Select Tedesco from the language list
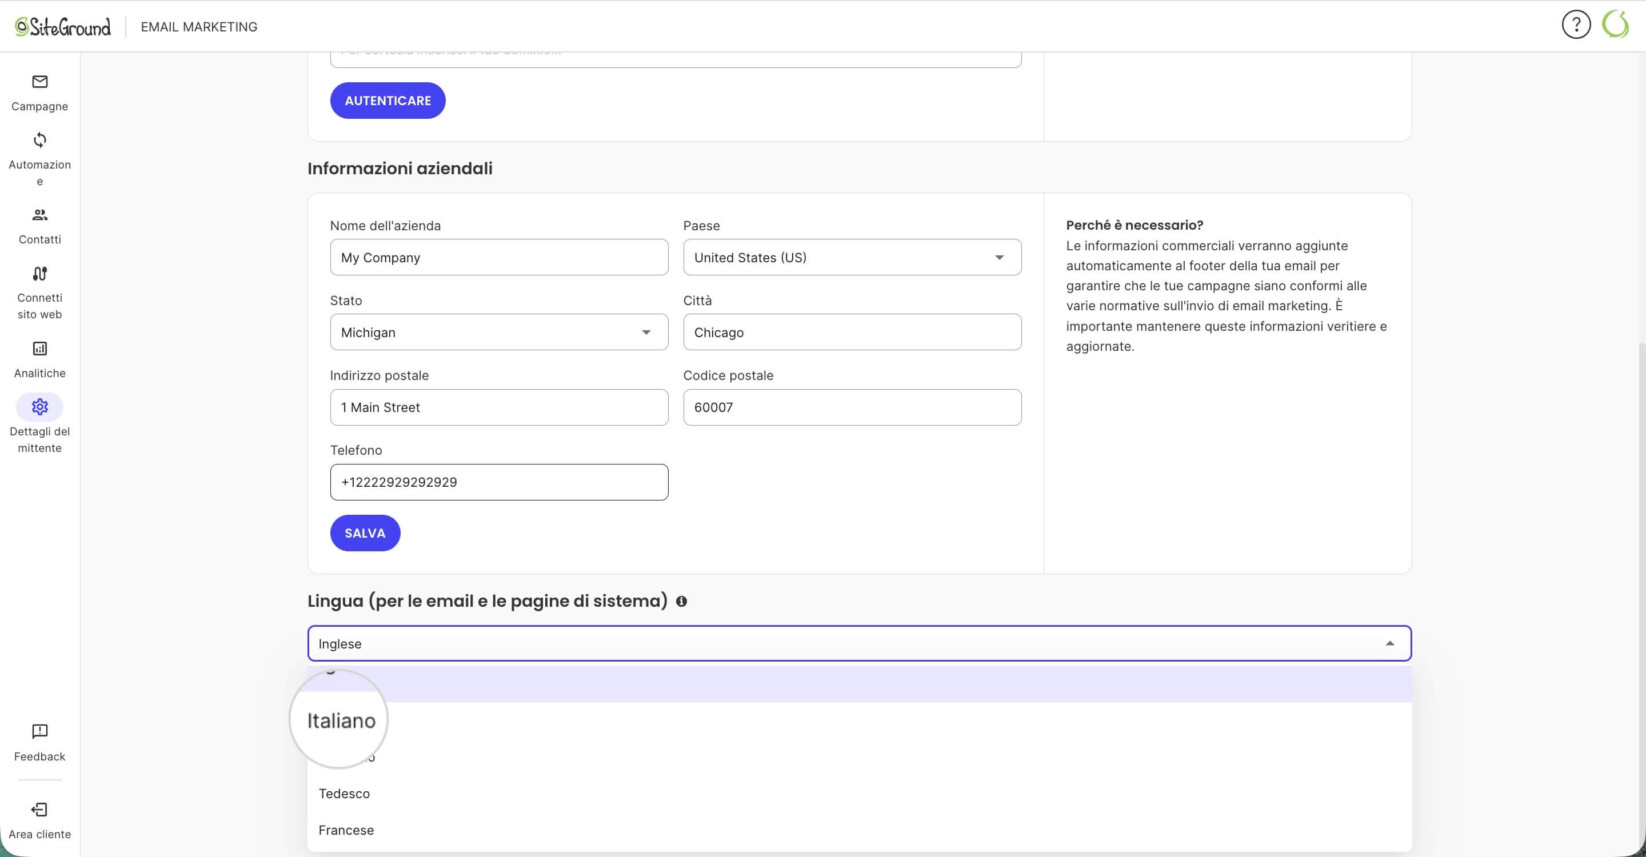1646x857 pixels. 859,794
